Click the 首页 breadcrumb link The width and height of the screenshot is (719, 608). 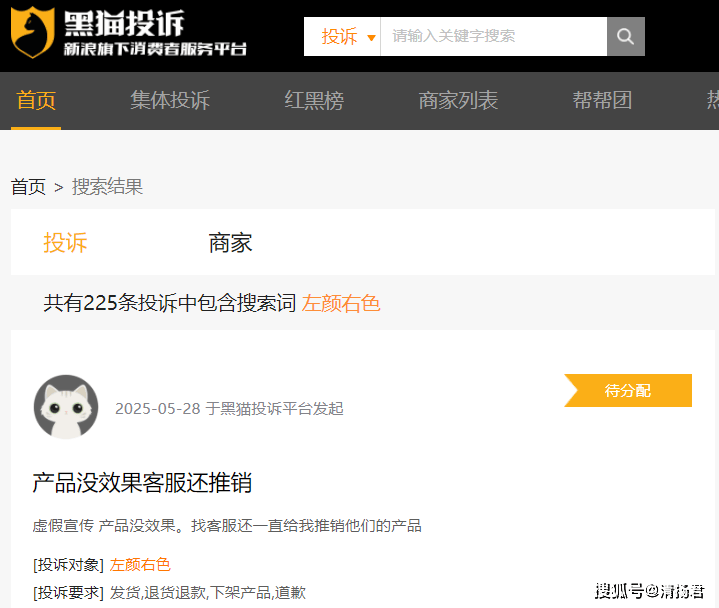pyautogui.click(x=28, y=187)
